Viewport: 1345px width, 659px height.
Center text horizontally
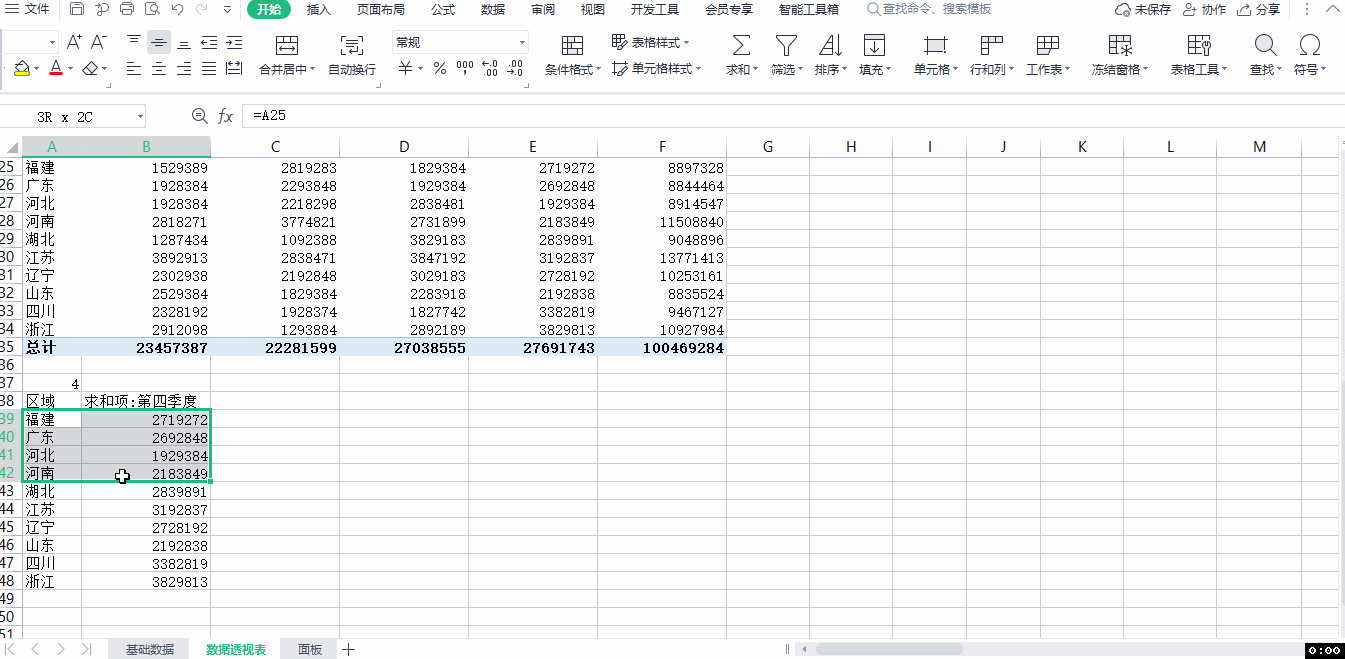[159, 69]
